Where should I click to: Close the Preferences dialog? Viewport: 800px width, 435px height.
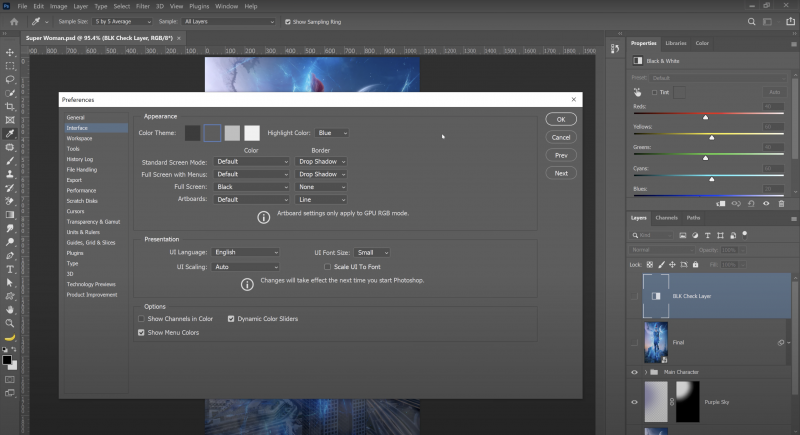(573, 99)
